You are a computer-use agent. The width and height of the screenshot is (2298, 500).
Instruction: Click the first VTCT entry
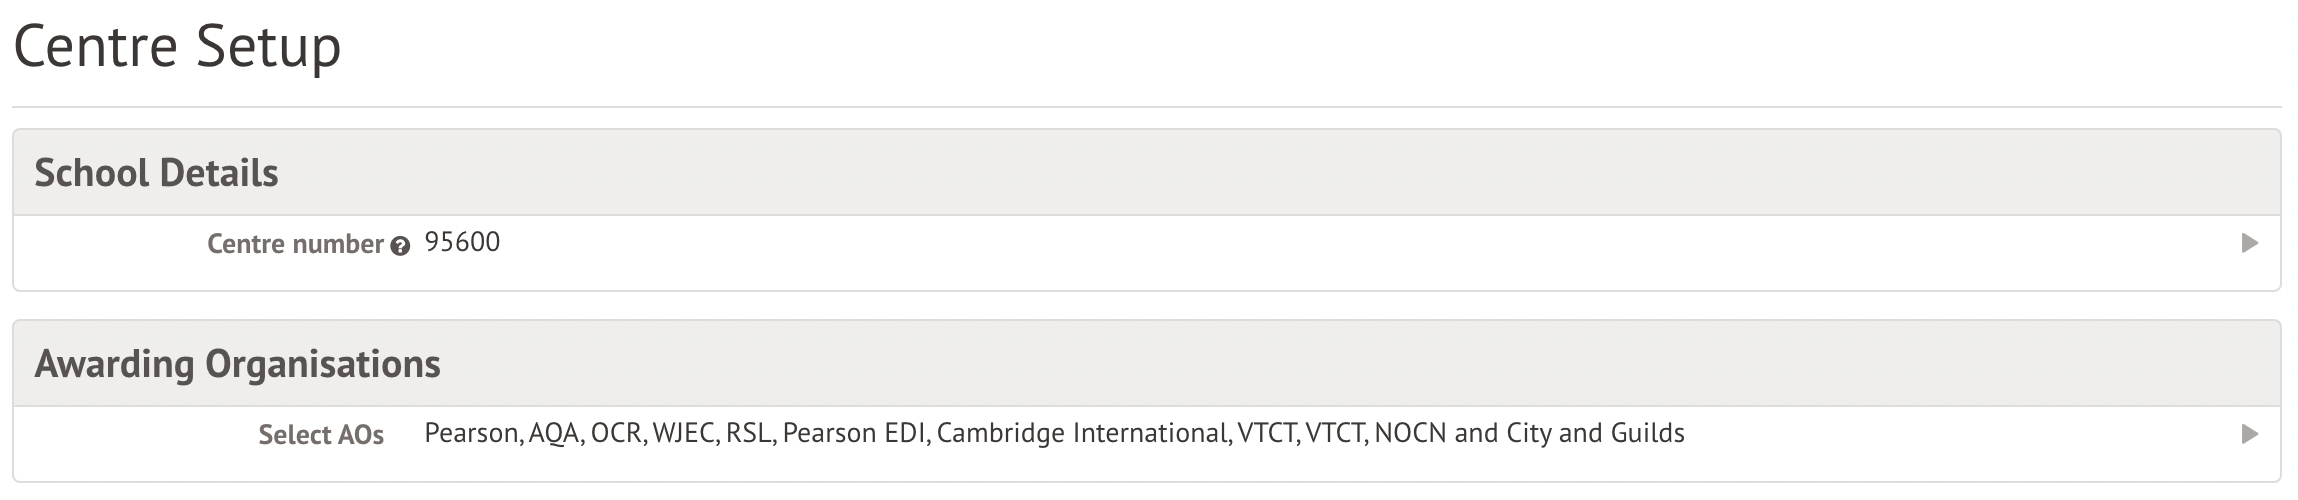pos(1267,433)
